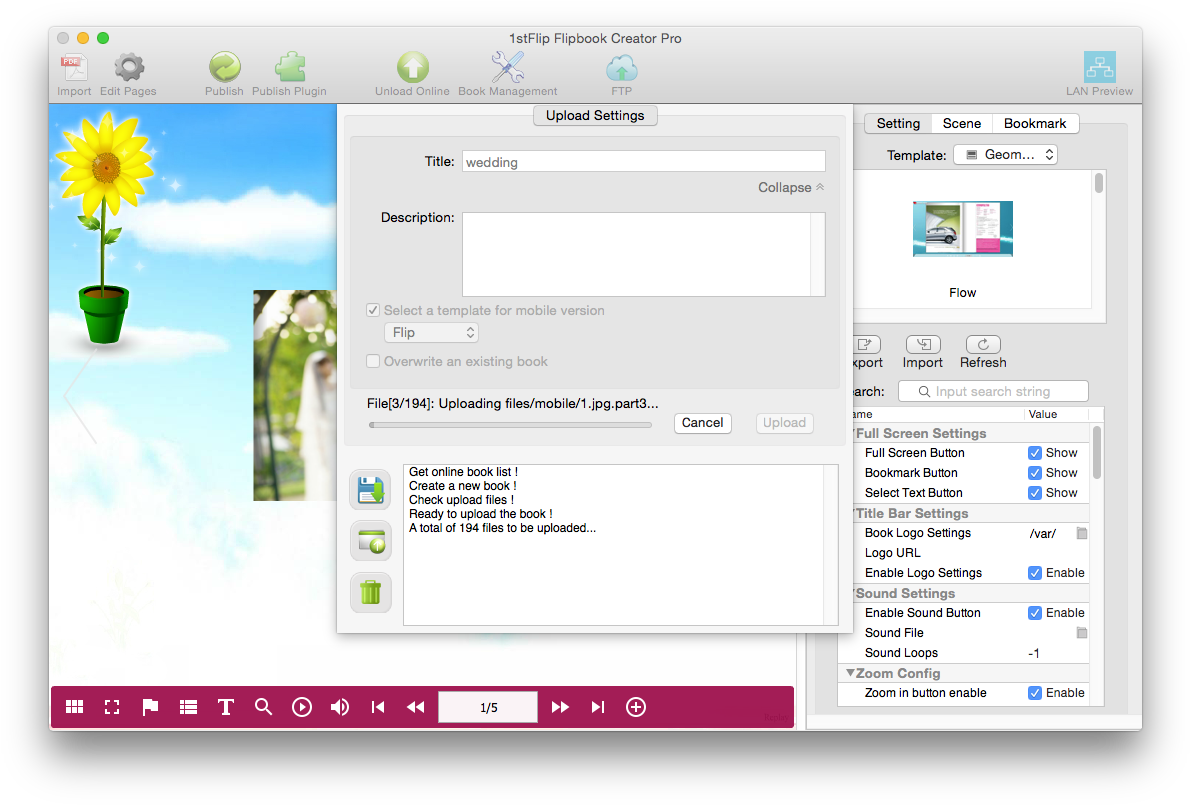This screenshot has width=1190, height=805.
Task: Switch to the Setting tab
Action: 898,124
